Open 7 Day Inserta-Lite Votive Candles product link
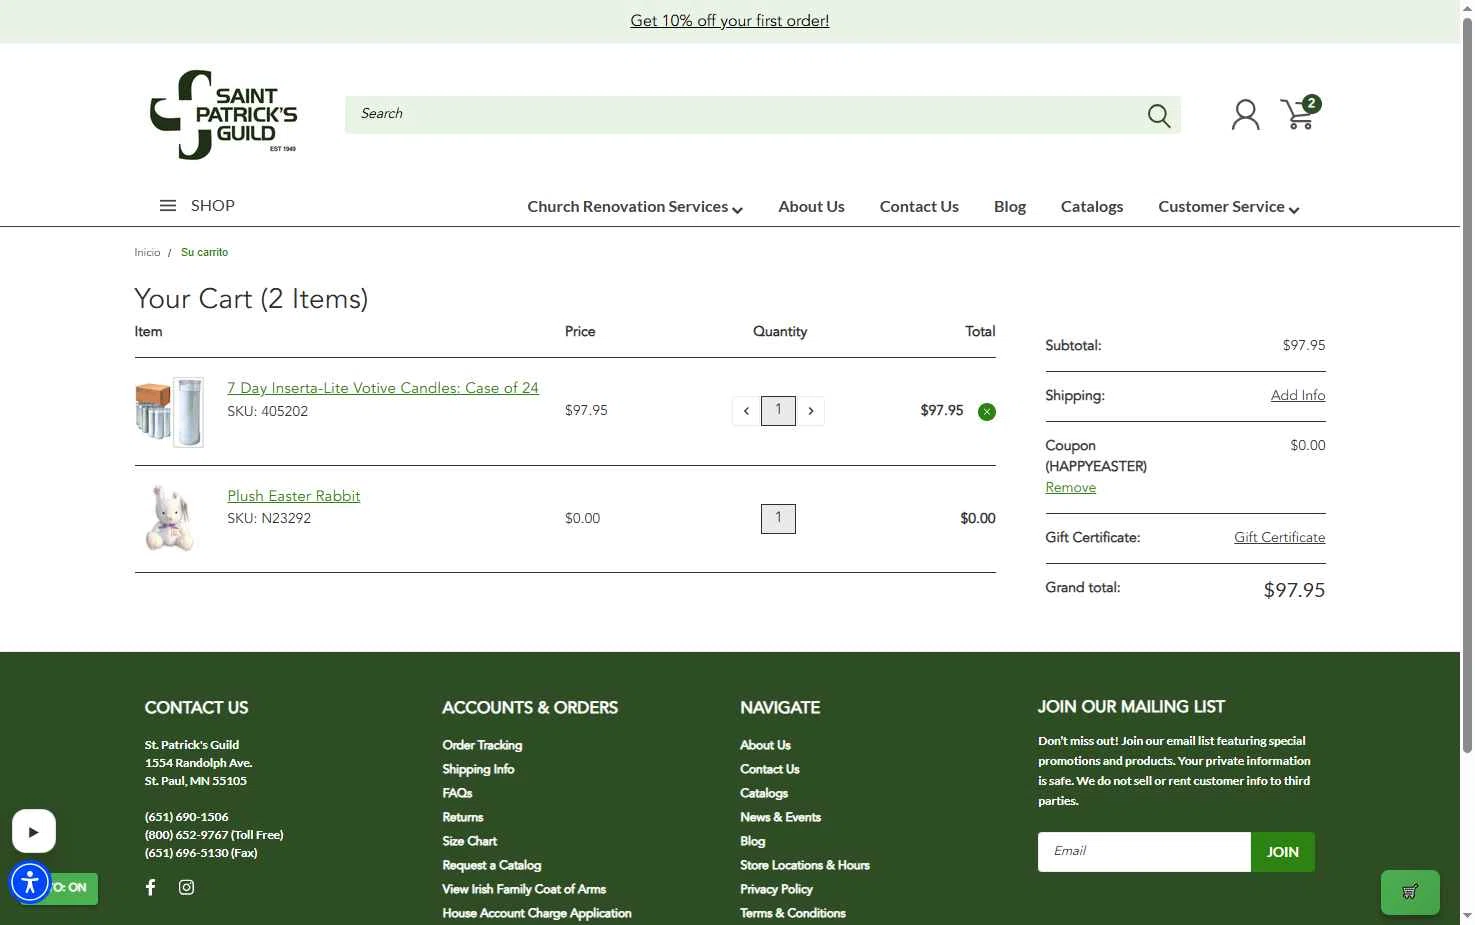The image size is (1475, 925). 383,388
